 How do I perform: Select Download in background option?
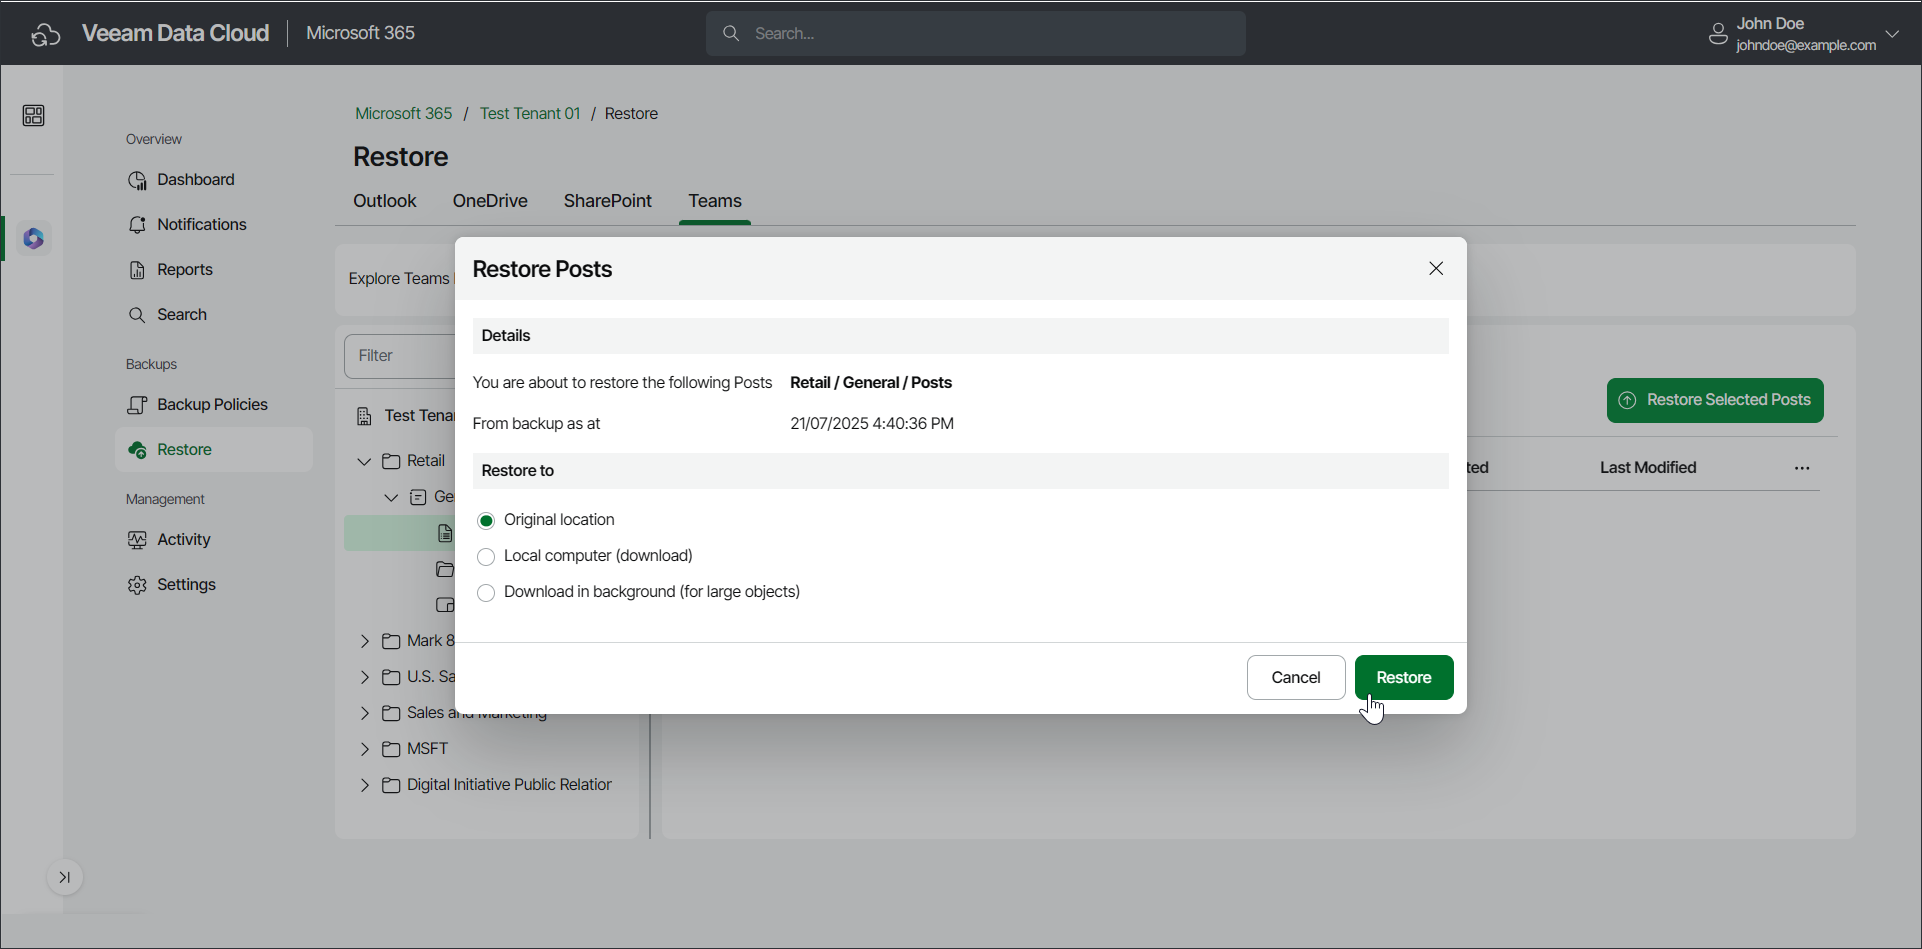click(486, 593)
